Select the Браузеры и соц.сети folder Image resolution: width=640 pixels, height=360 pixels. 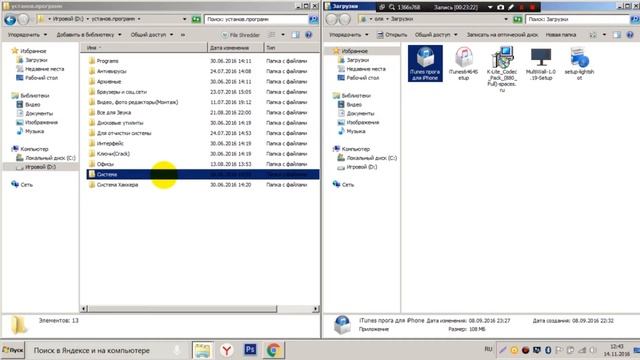(122, 92)
